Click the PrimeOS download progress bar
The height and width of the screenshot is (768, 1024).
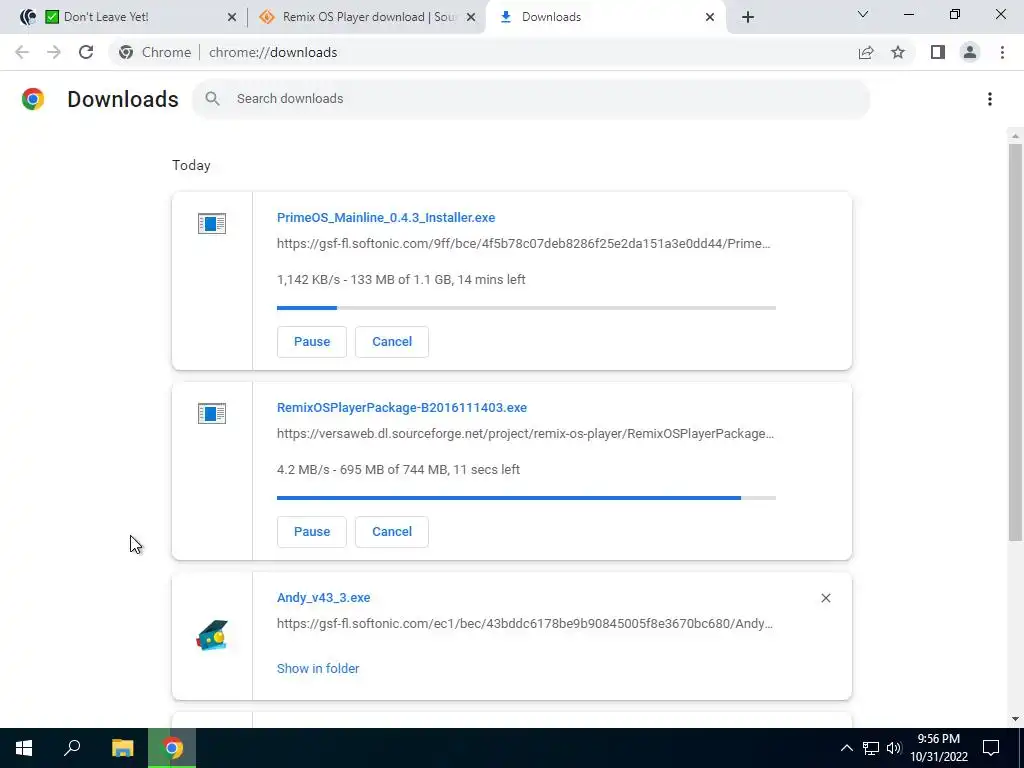[x=526, y=308]
